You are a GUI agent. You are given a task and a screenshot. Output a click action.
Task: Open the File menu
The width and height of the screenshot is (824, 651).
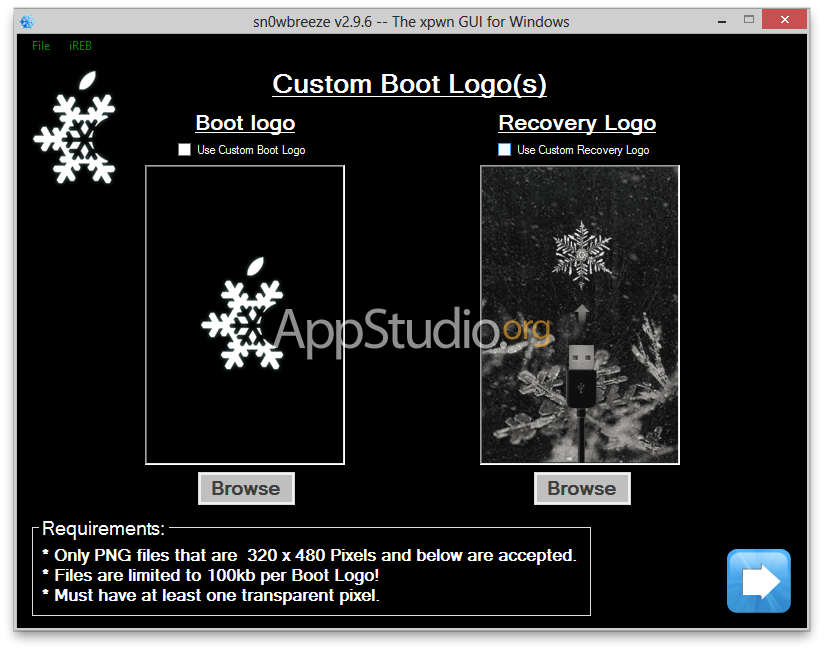(x=41, y=46)
